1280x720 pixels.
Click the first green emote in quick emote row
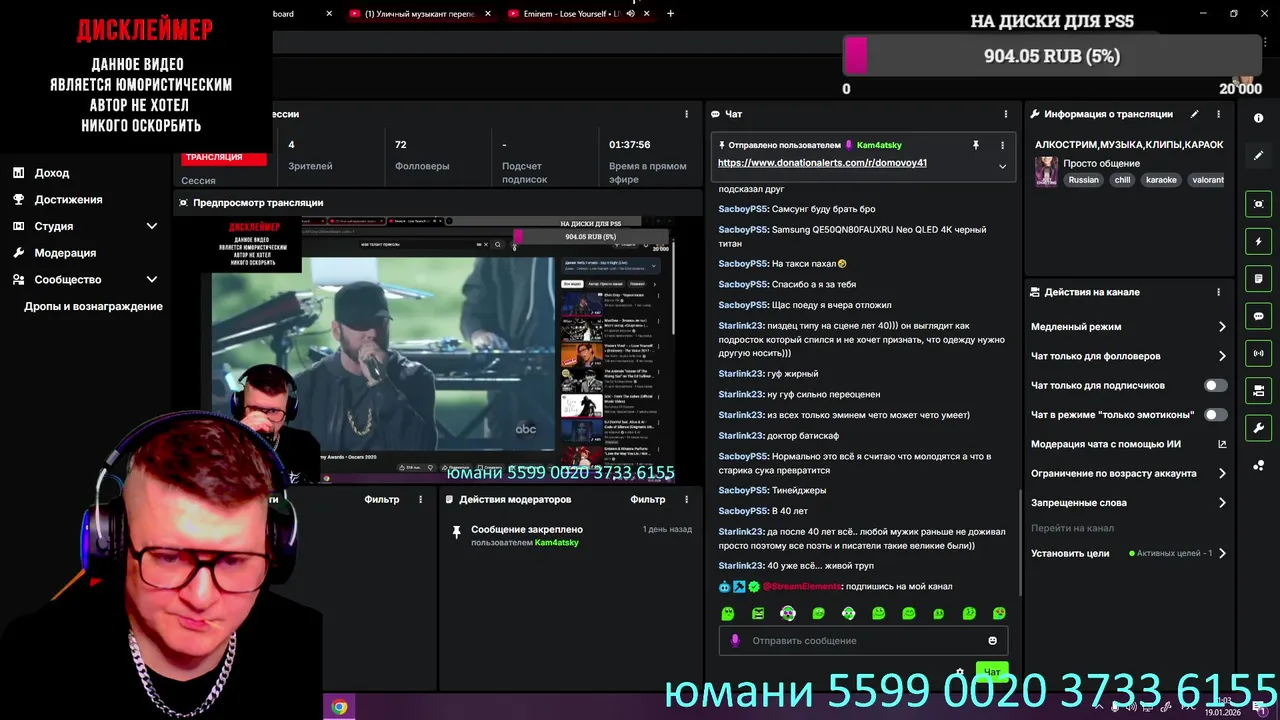click(x=728, y=613)
